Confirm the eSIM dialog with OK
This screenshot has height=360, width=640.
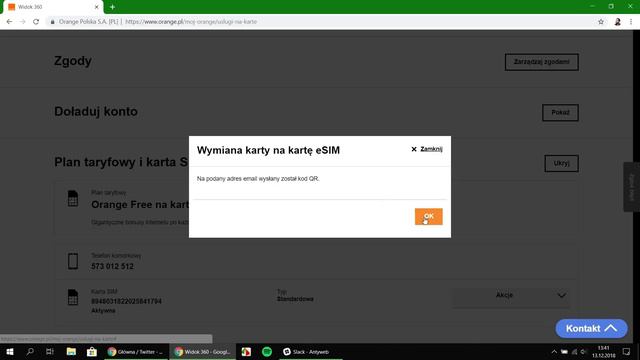pos(429,216)
